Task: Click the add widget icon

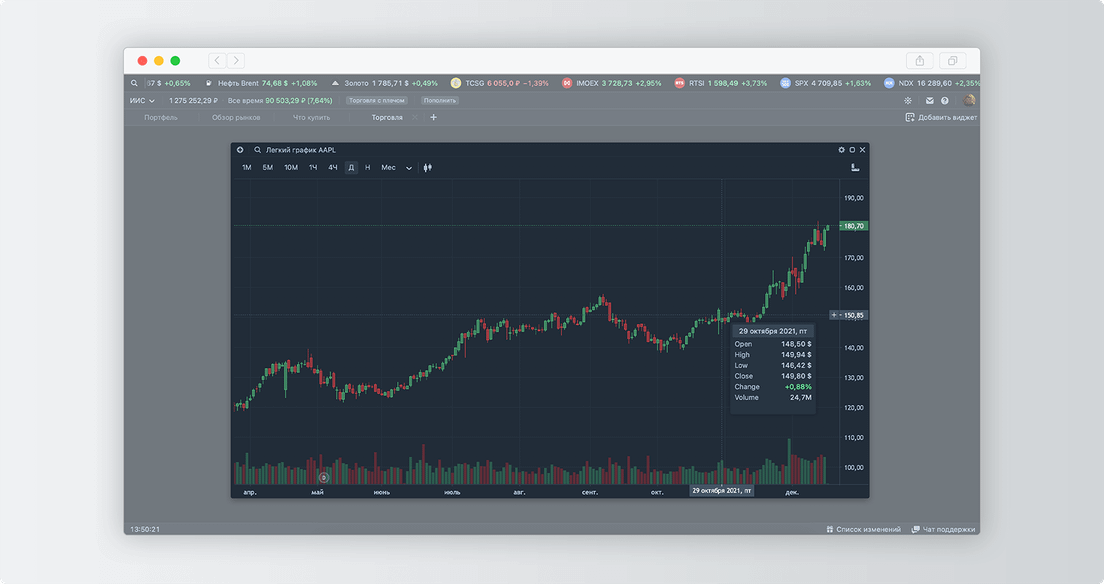Action: coord(910,118)
